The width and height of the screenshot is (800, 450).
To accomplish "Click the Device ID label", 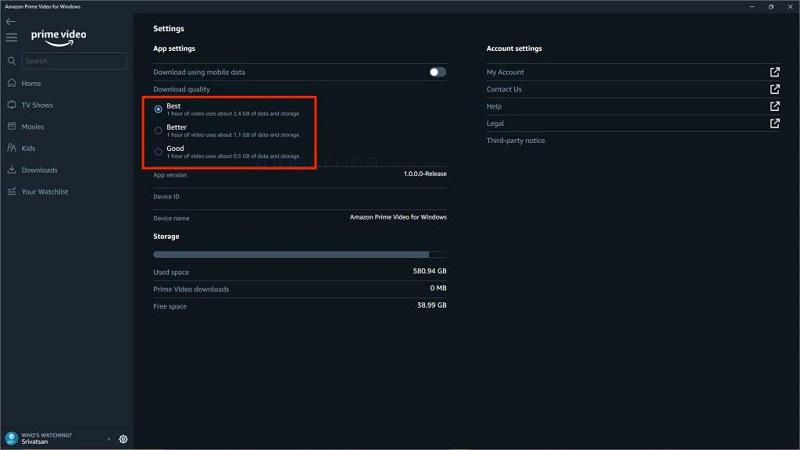I will [166, 196].
